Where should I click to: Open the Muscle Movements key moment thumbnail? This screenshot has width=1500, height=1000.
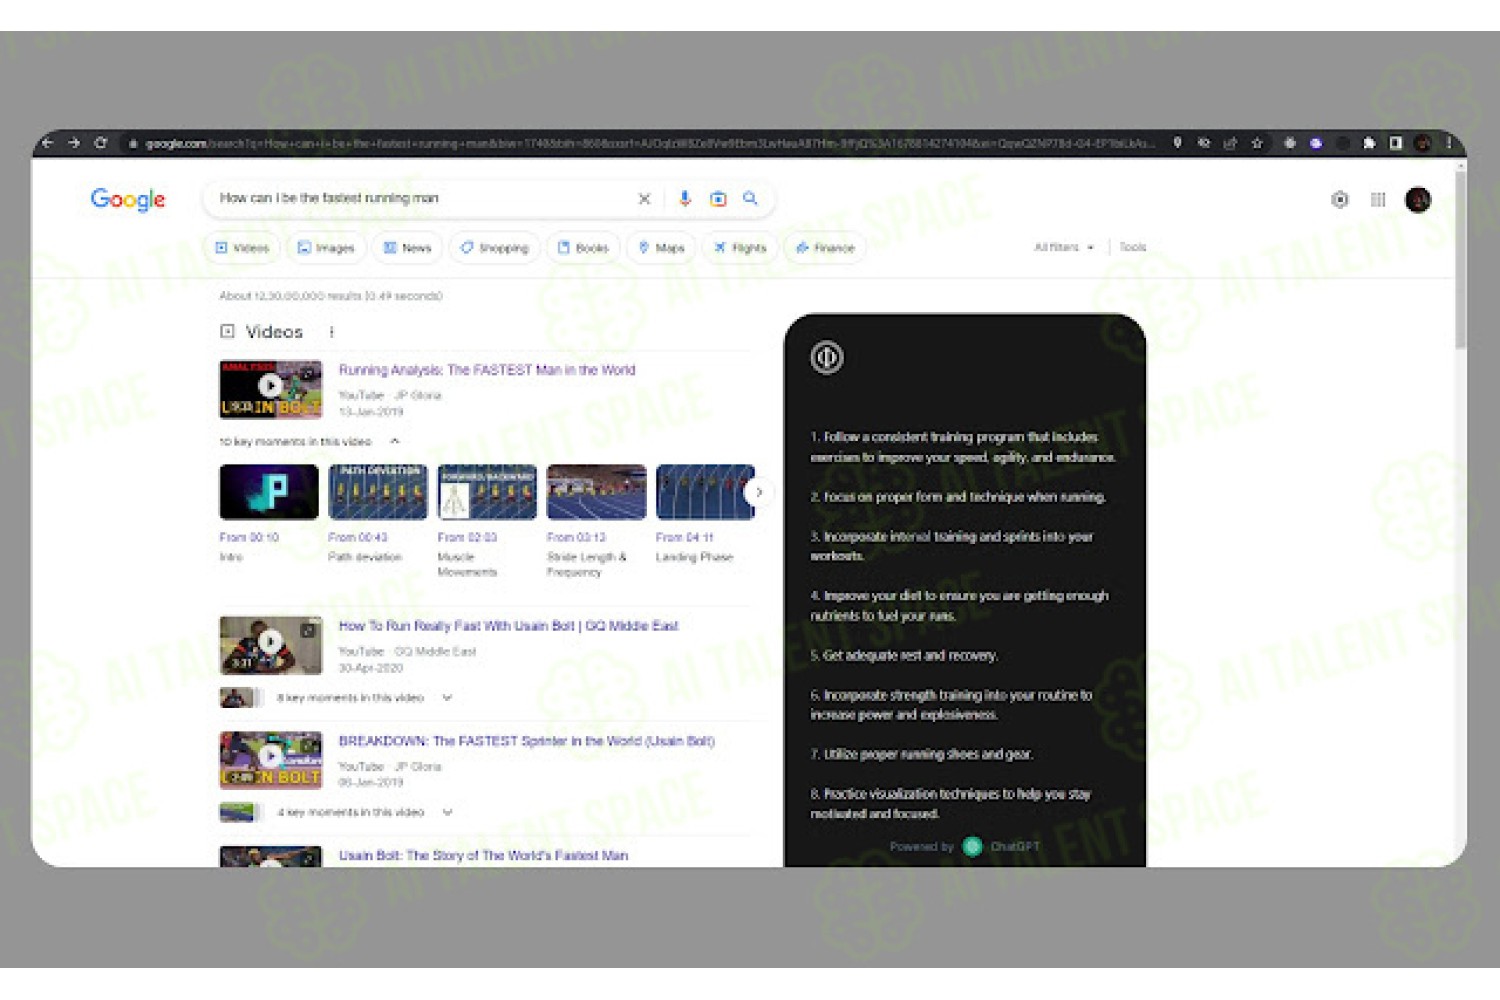pyautogui.click(x=487, y=492)
